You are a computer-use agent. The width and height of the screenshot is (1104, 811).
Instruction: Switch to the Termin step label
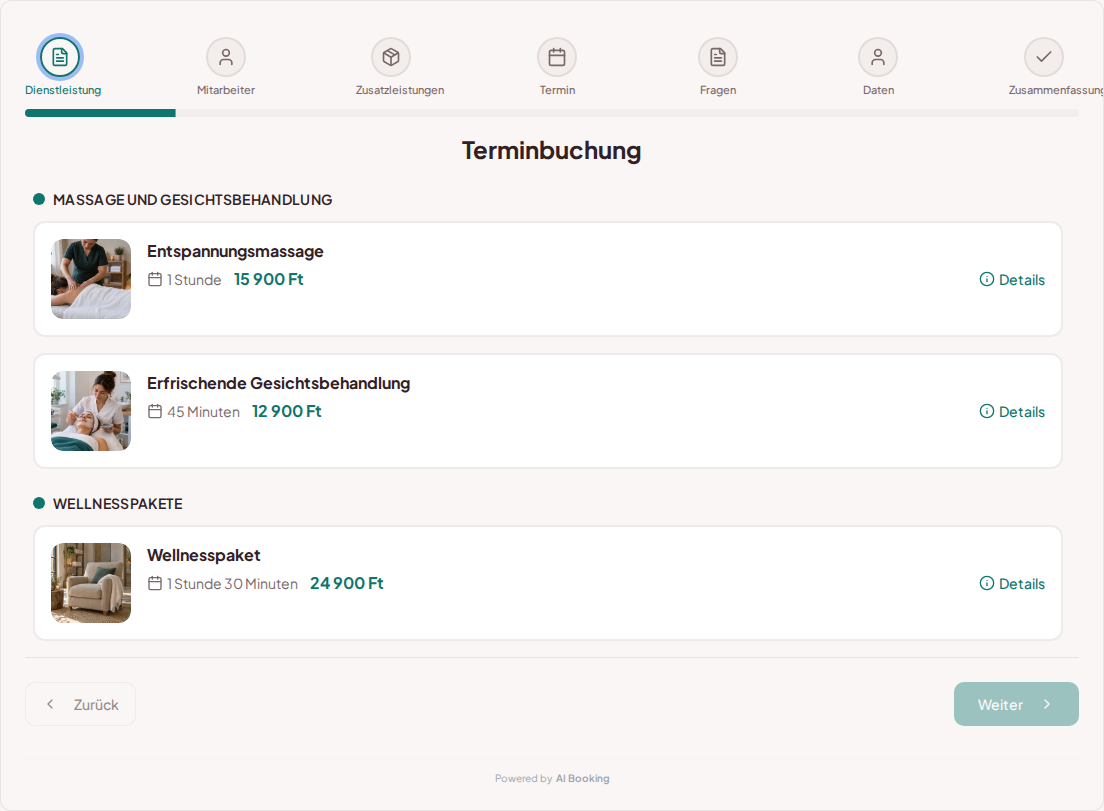tap(558, 90)
